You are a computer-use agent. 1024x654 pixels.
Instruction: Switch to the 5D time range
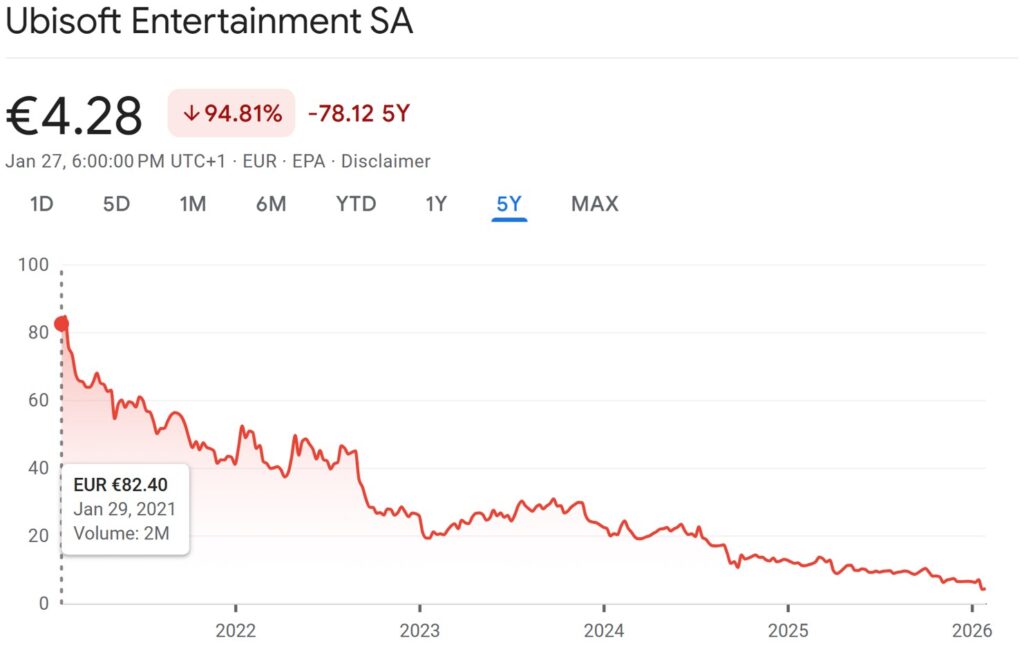[x=116, y=204]
